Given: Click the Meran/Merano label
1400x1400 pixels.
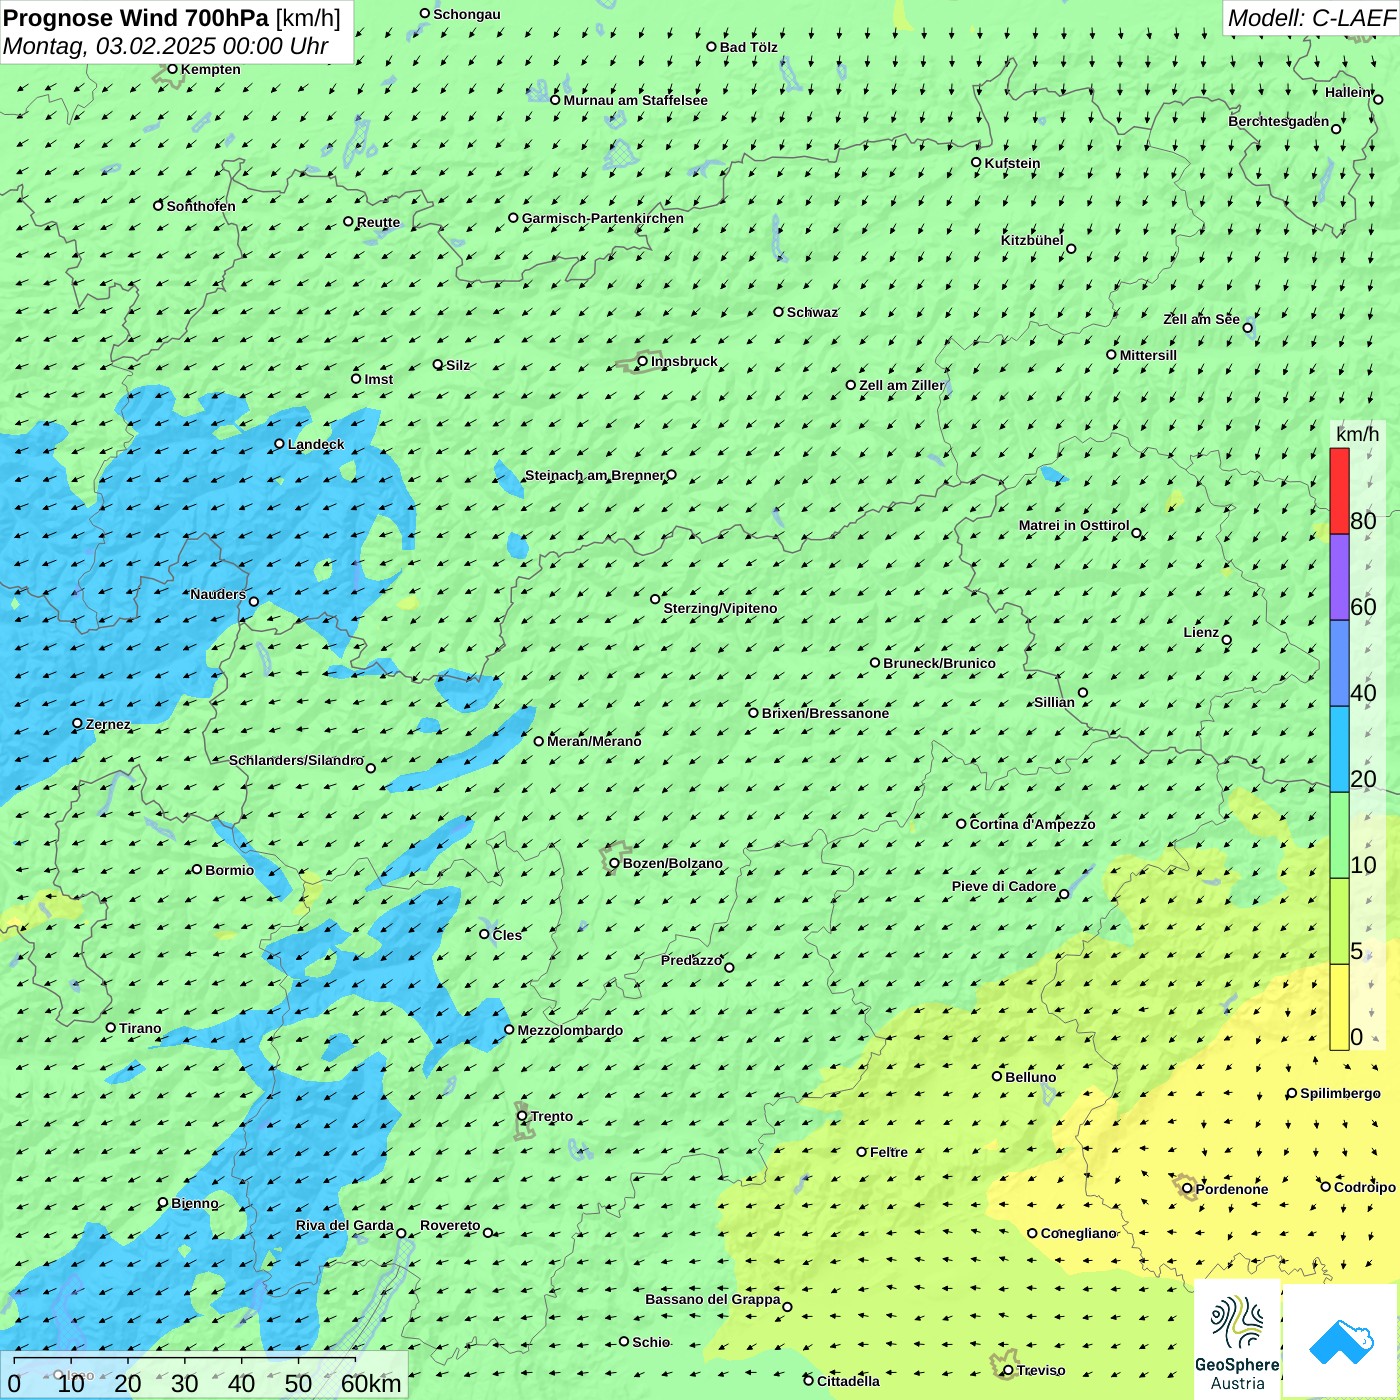Looking at the screenshot, I should (x=594, y=741).
